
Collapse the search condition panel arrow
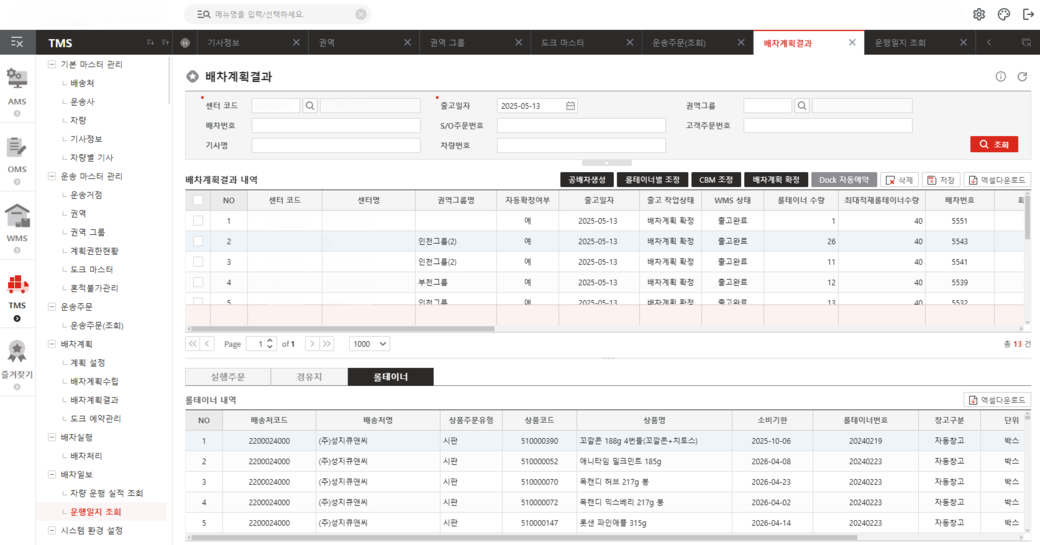click(607, 162)
